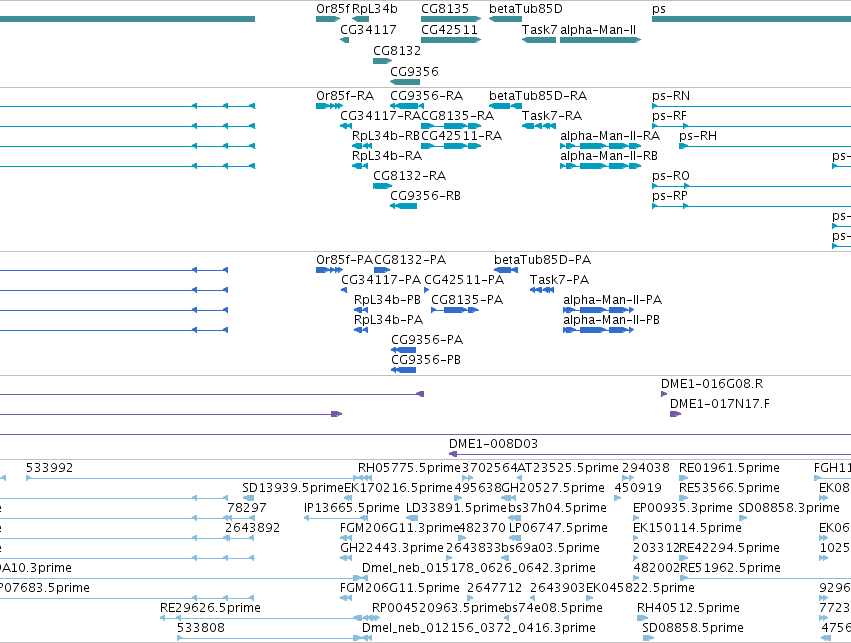
Task: Open the SD08858.5prime EST label
Action: [x=693, y=627]
